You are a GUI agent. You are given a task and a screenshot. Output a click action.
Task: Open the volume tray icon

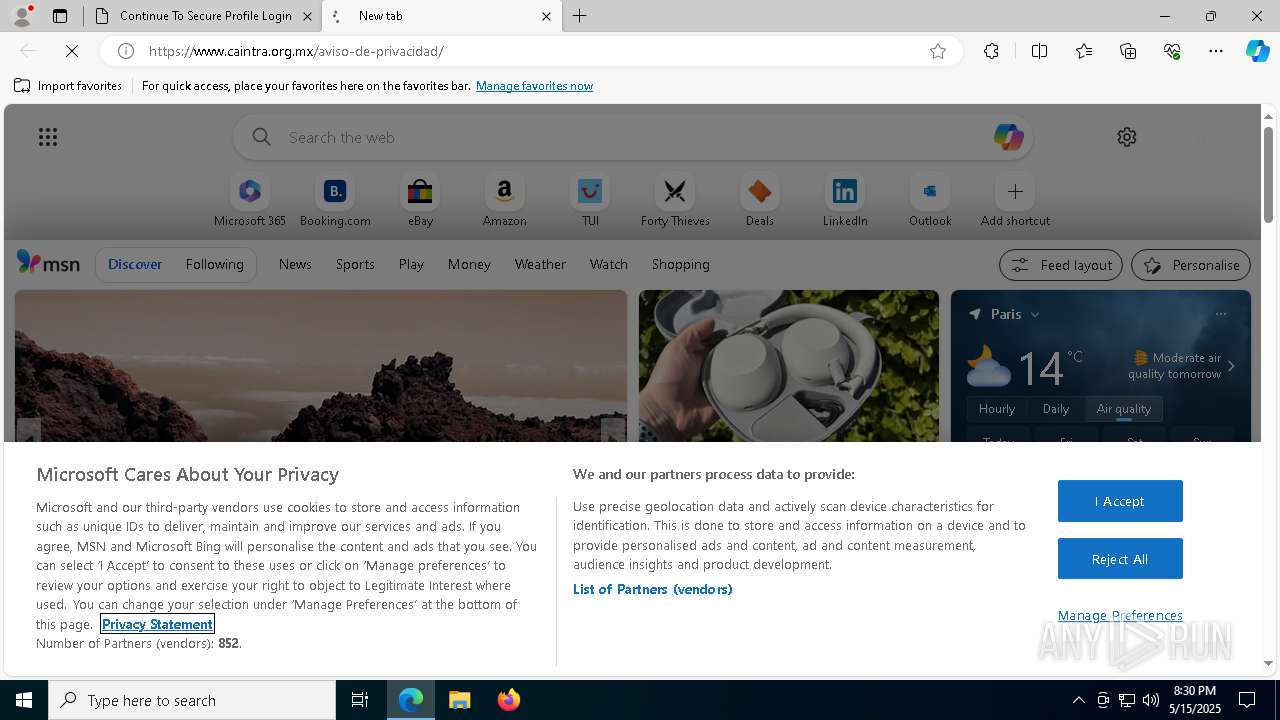pyautogui.click(x=1151, y=700)
